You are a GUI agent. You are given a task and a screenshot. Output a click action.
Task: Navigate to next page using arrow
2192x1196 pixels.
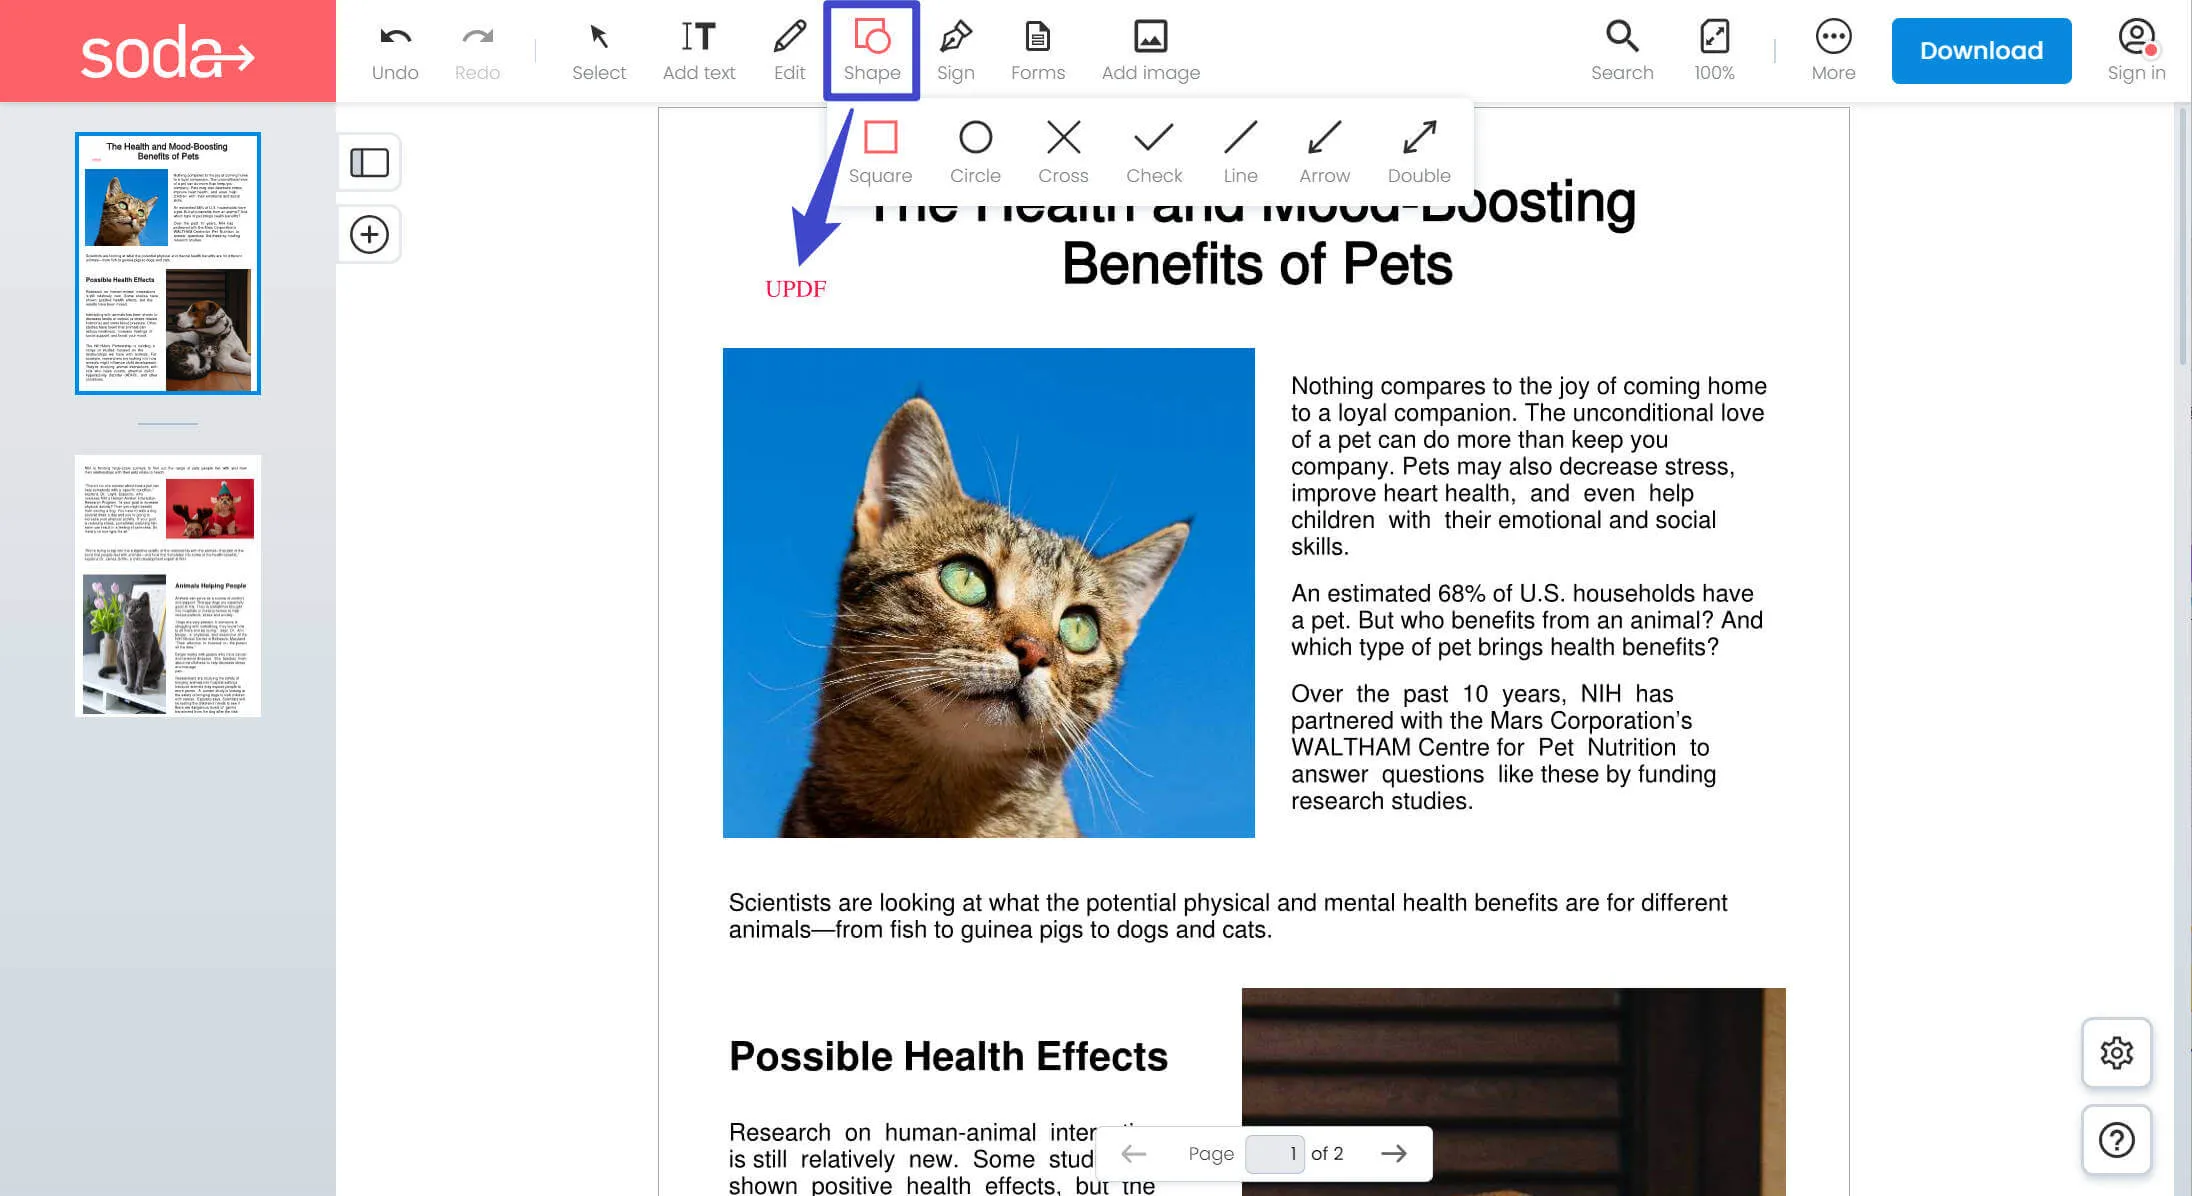1393,1152
